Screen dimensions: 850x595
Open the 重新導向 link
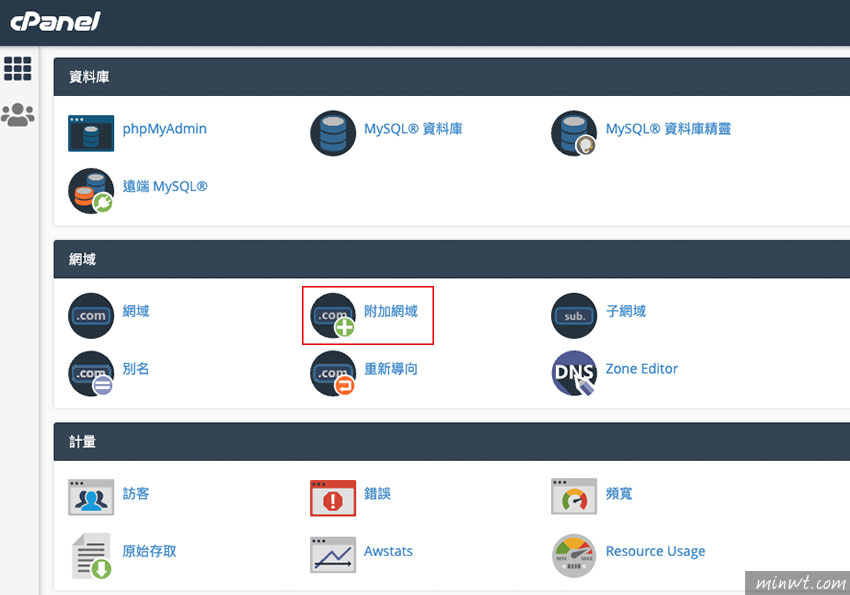[x=391, y=369]
